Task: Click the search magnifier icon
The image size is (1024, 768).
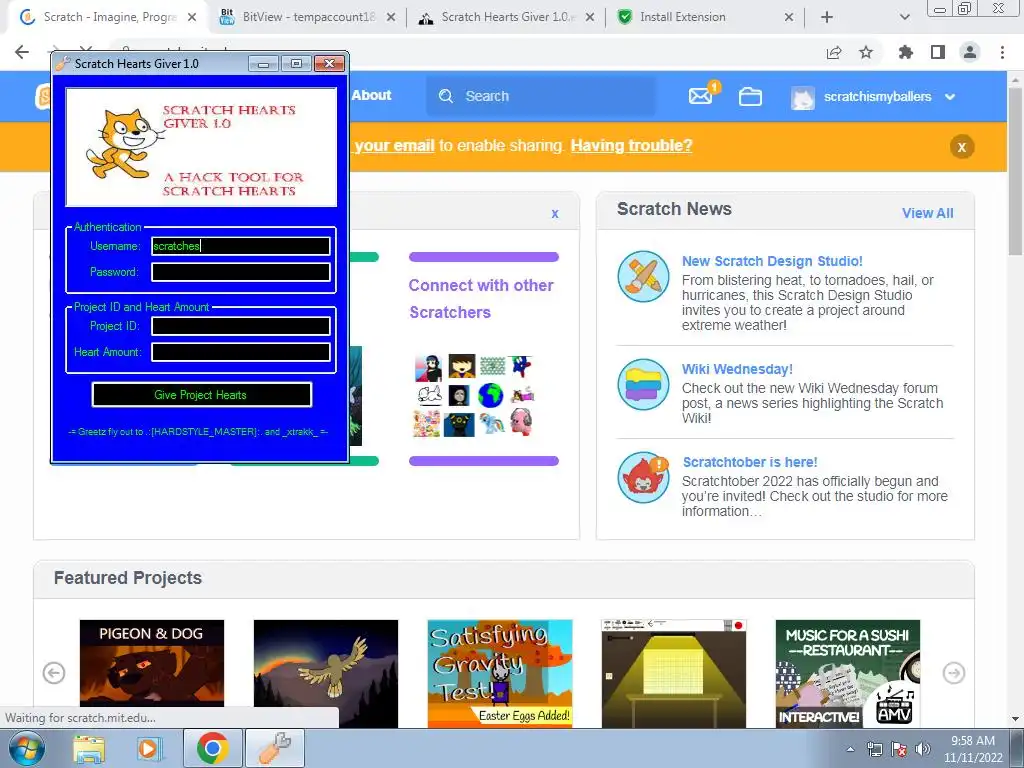Action: (446, 96)
